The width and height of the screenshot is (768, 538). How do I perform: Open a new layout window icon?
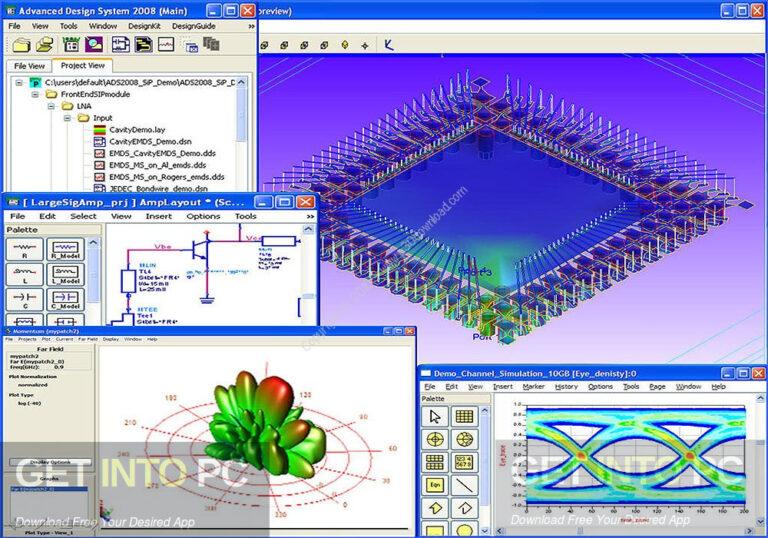point(143,45)
